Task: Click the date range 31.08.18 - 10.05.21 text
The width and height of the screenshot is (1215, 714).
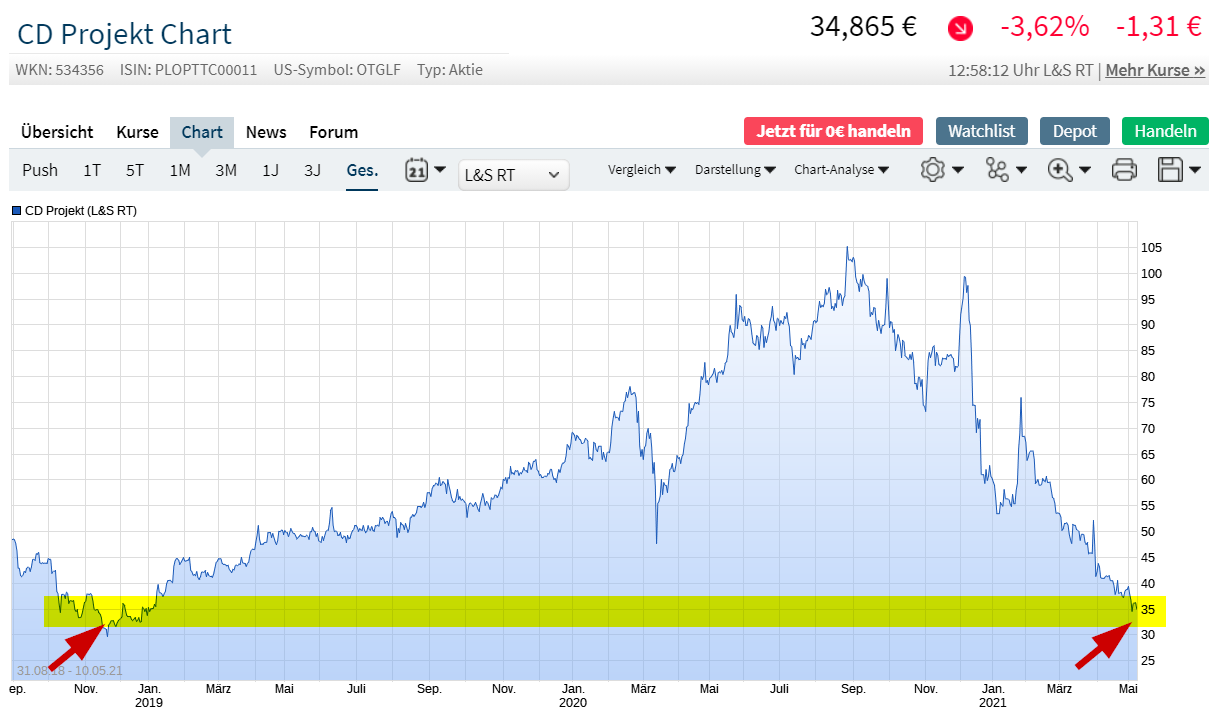Action: [69, 670]
